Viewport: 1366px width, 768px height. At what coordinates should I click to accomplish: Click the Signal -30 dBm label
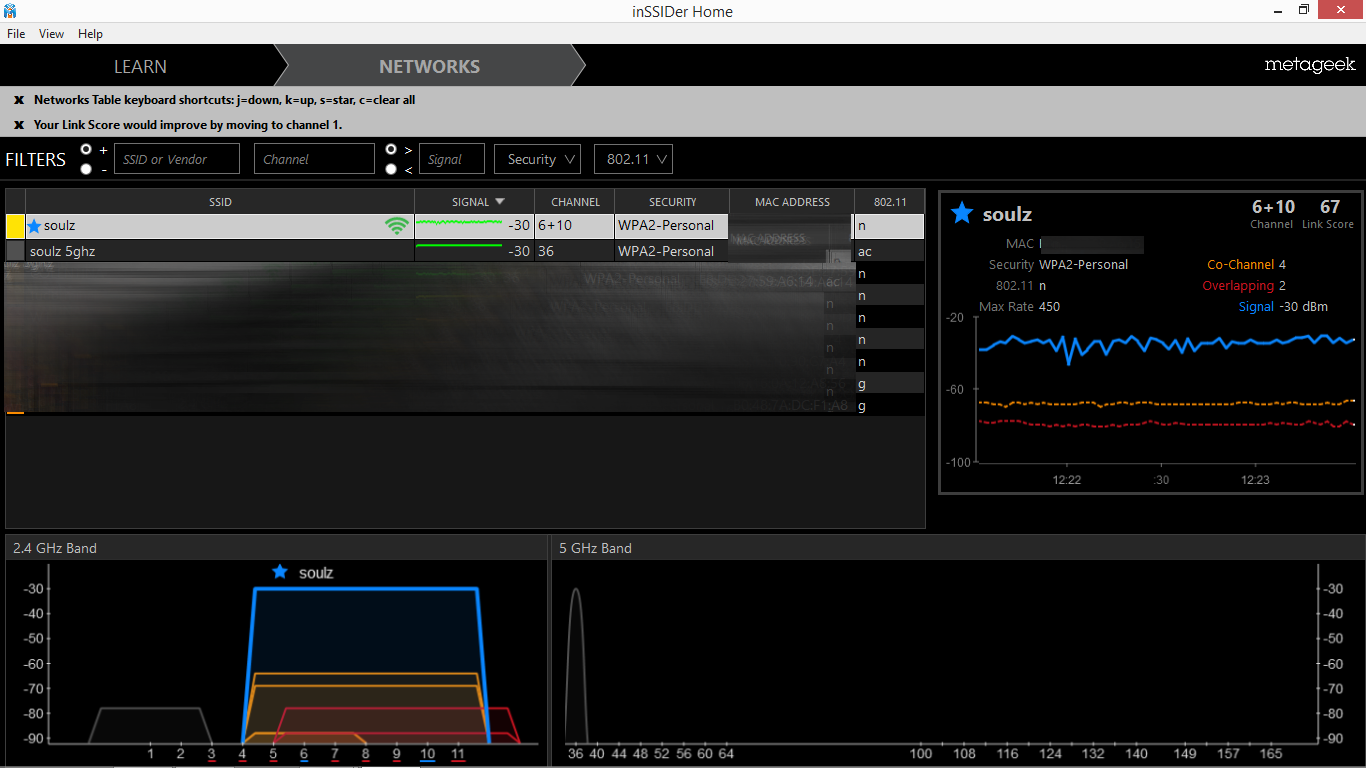1283,307
